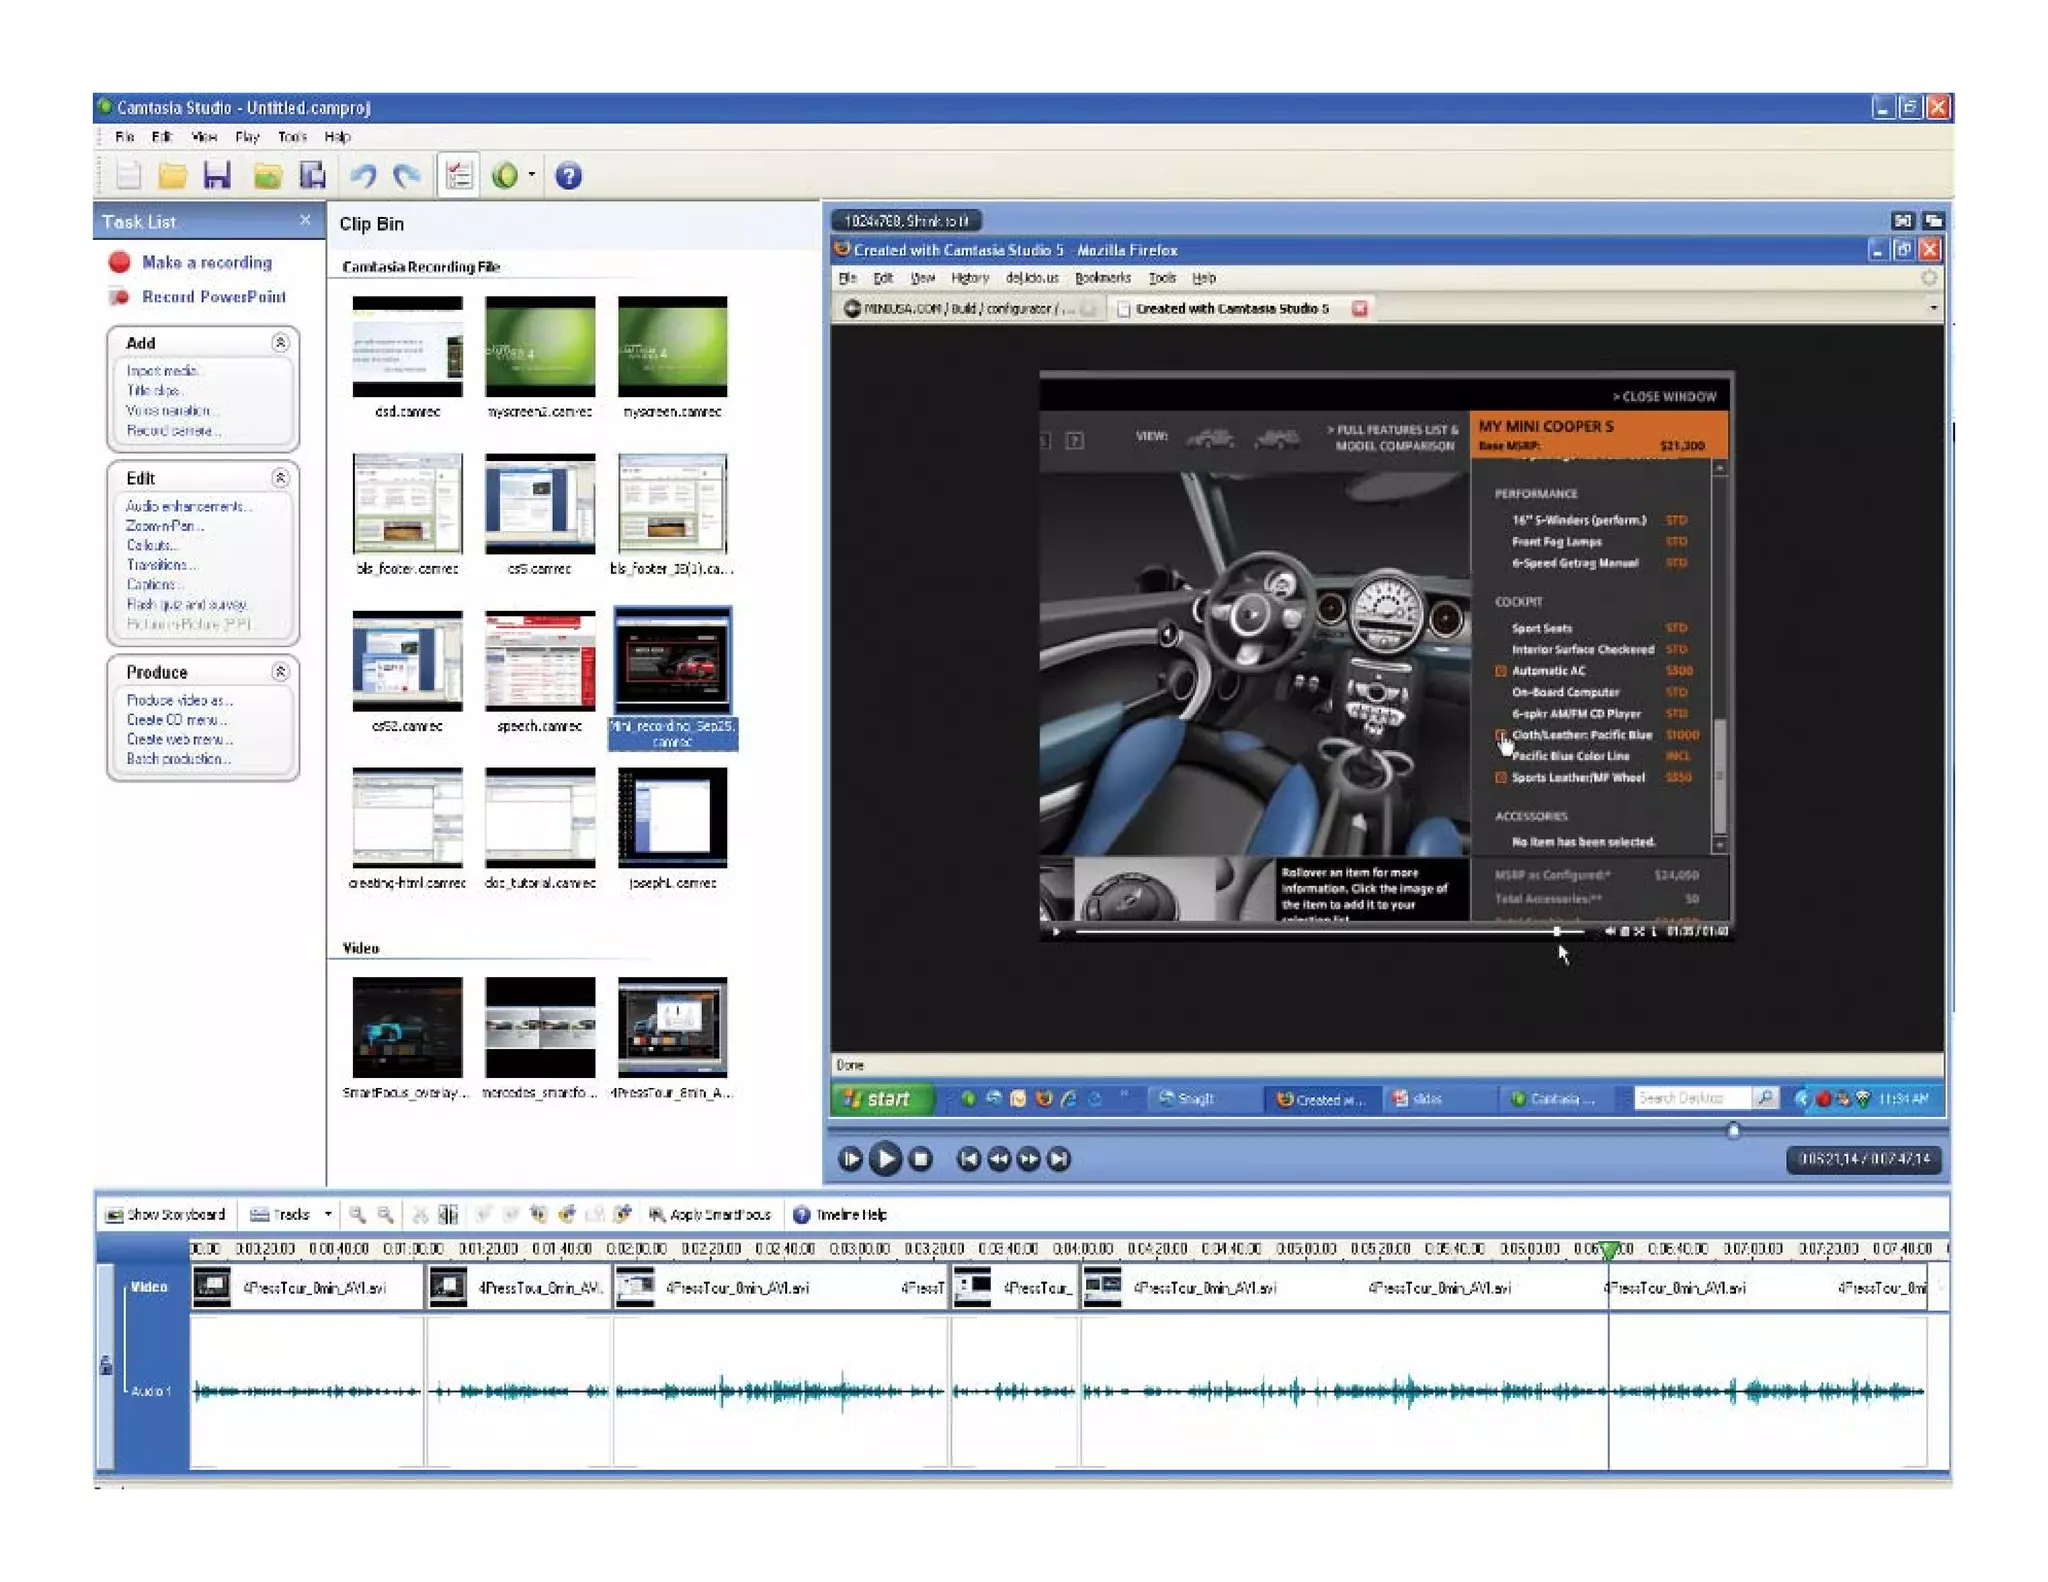Viewport: 2048px width, 1582px height.
Task: Click the green Produce icon in the toolbar
Action: click(504, 176)
